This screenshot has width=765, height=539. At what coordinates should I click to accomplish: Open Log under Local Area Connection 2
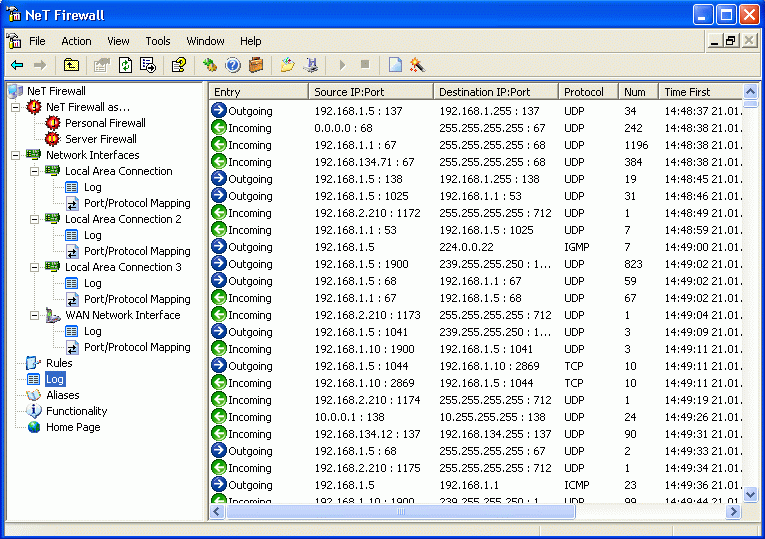pos(92,235)
